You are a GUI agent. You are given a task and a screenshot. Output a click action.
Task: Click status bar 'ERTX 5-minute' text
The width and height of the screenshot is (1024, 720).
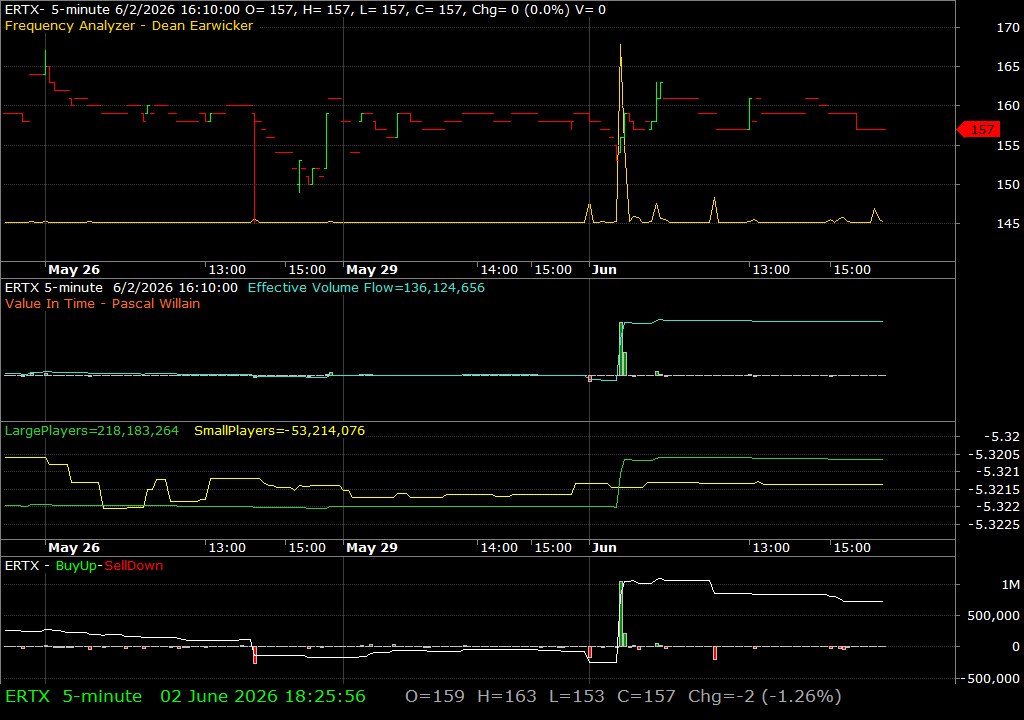[x=73, y=696]
